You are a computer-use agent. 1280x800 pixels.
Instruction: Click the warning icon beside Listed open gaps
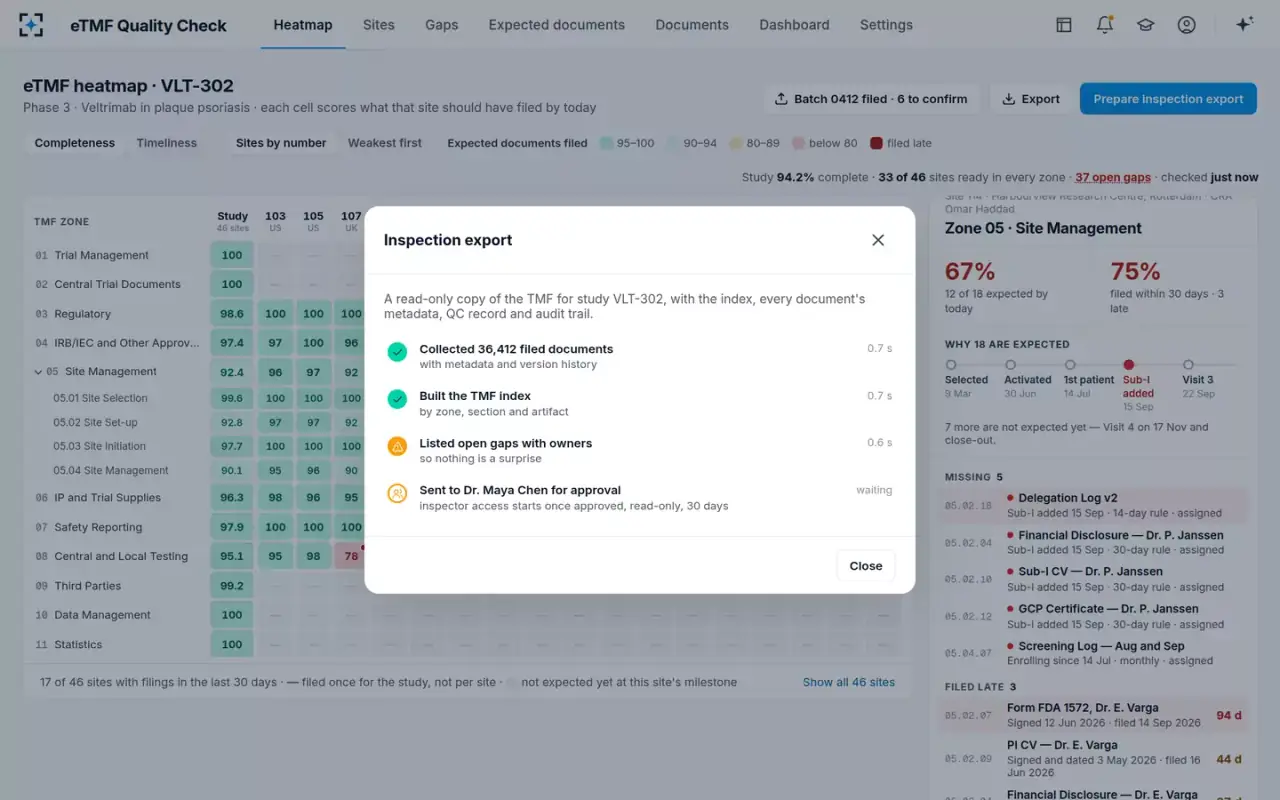coord(397,446)
